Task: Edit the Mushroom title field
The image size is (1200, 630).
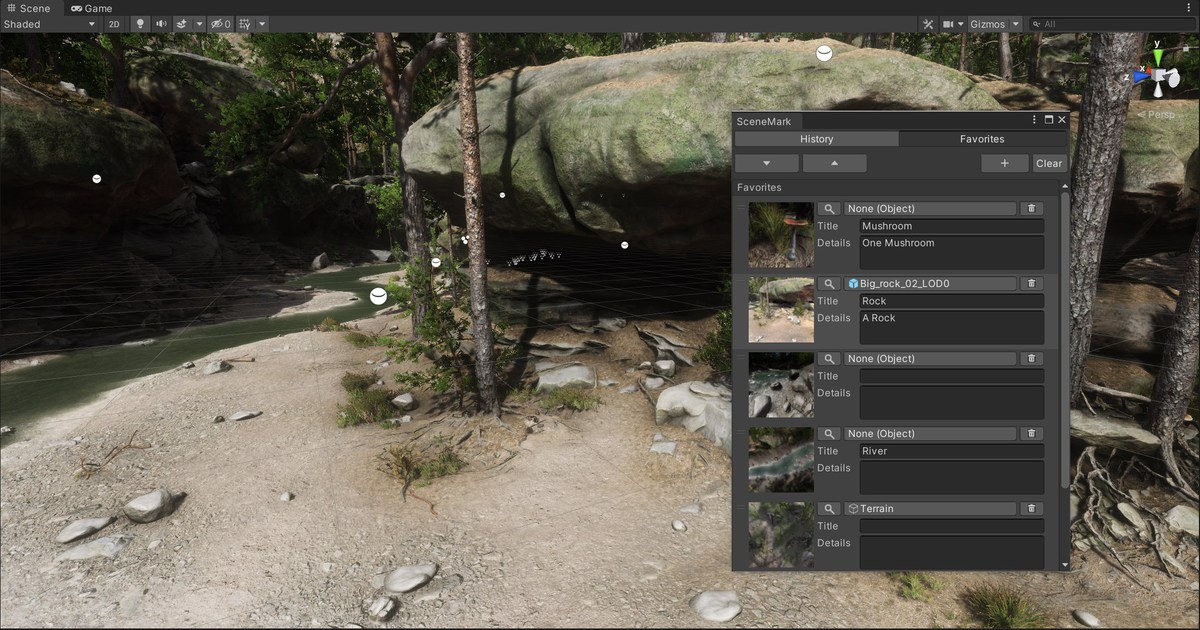Action: (951, 226)
